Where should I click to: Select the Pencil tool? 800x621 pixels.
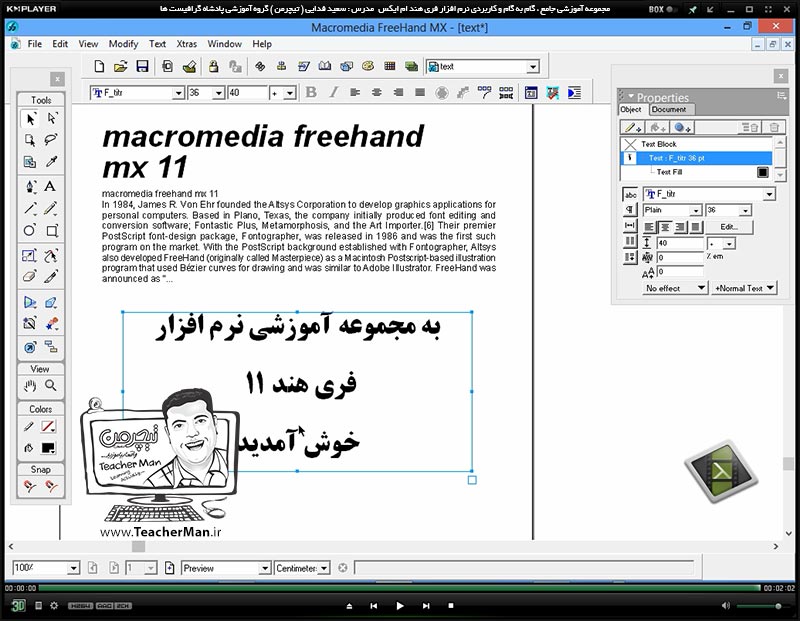[51, 209]
